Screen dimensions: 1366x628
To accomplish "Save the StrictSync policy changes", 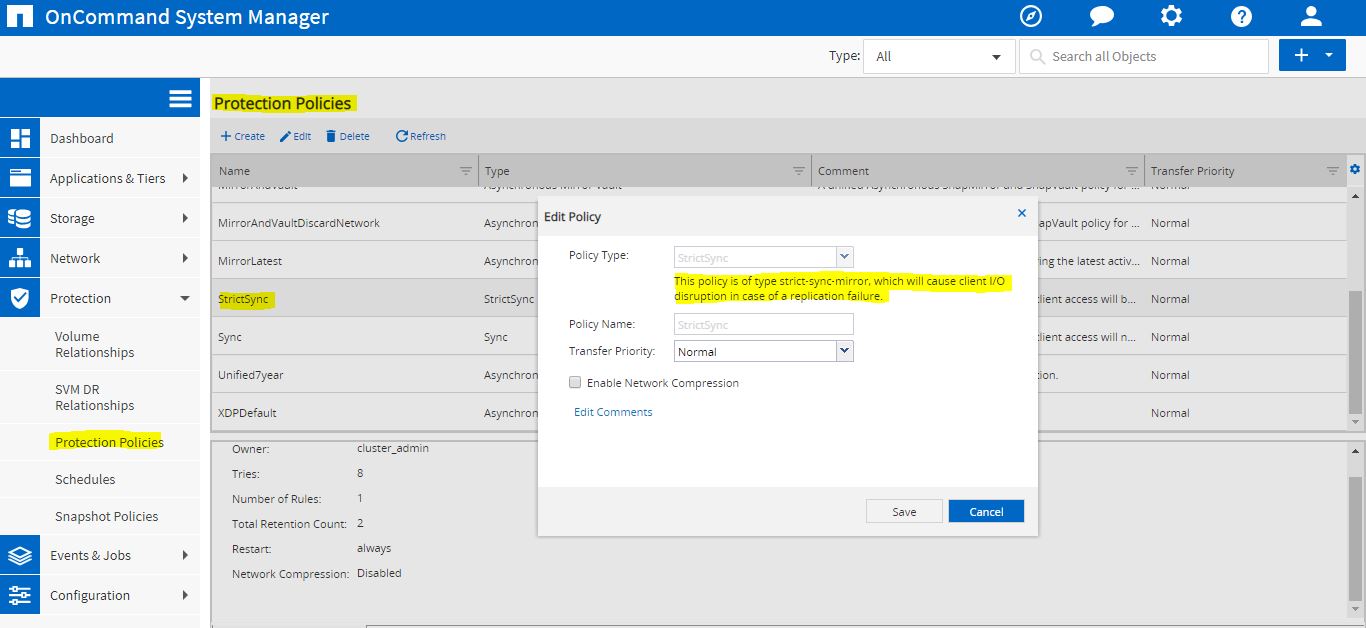I will 903,511.
